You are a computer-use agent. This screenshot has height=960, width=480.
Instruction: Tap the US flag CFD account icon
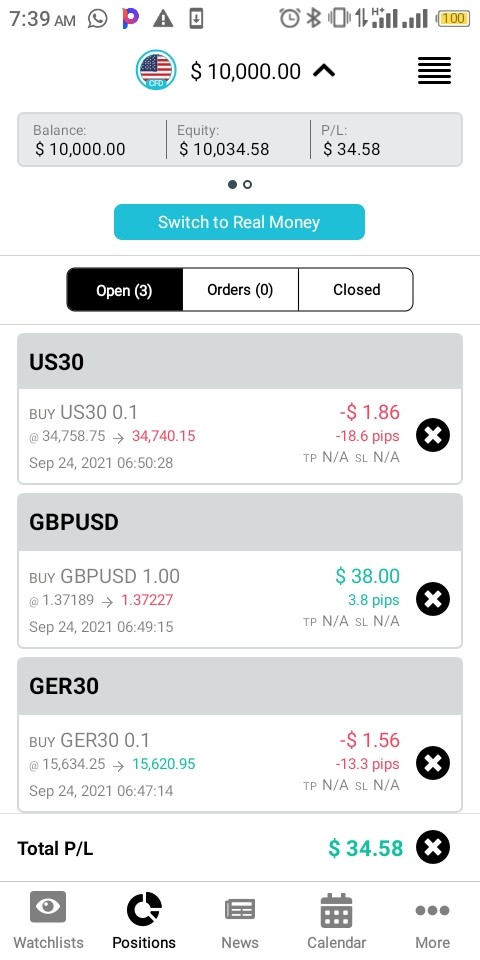[156, 70]
